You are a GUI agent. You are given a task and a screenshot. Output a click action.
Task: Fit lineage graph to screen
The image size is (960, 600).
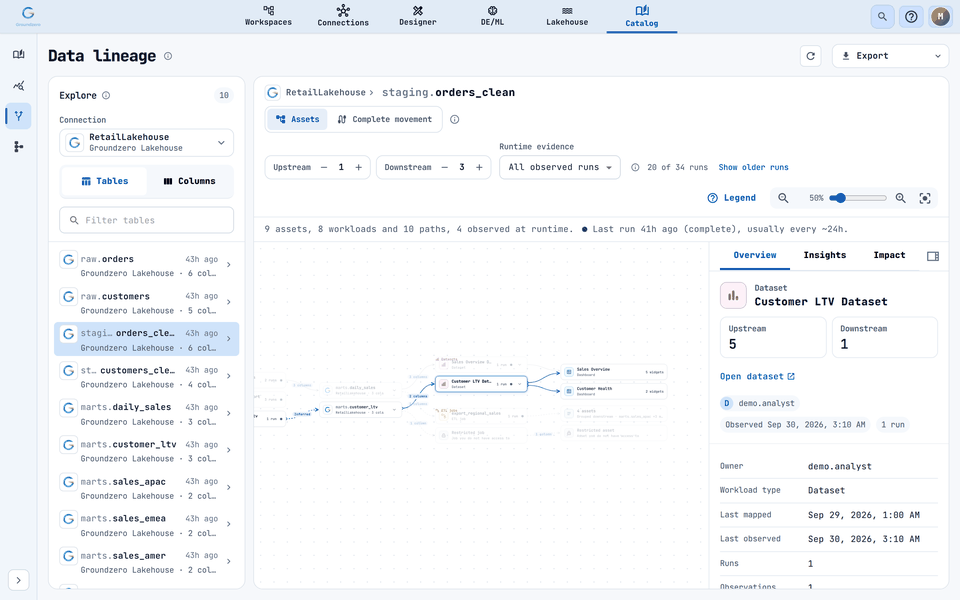[x=925, y=198]
